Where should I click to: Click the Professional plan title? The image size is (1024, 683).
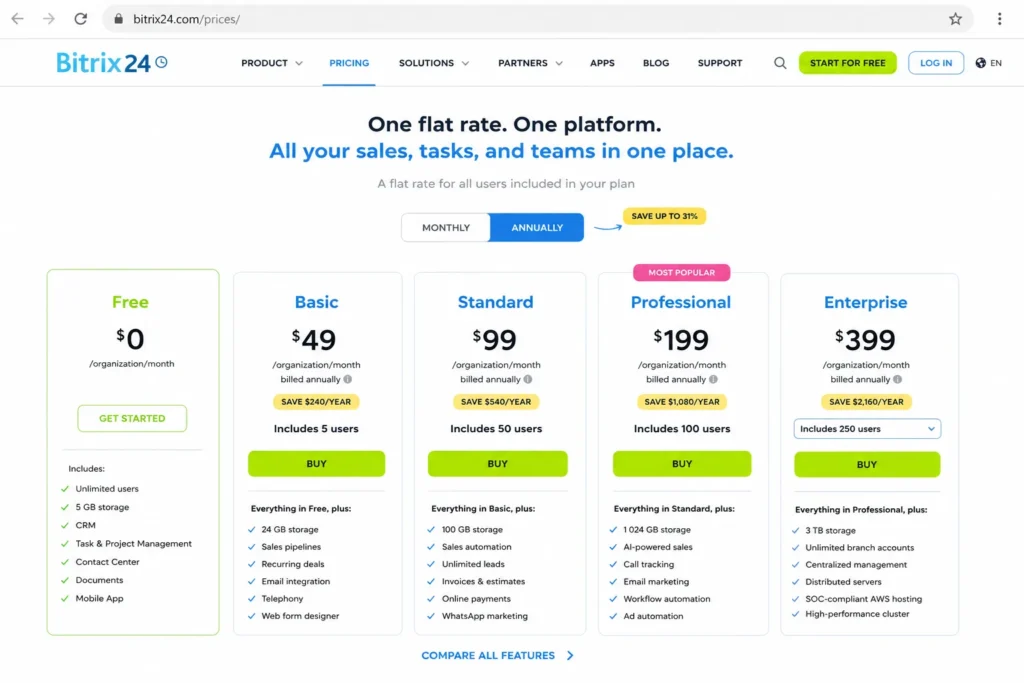pyautogui.click(x=680, y=302)
